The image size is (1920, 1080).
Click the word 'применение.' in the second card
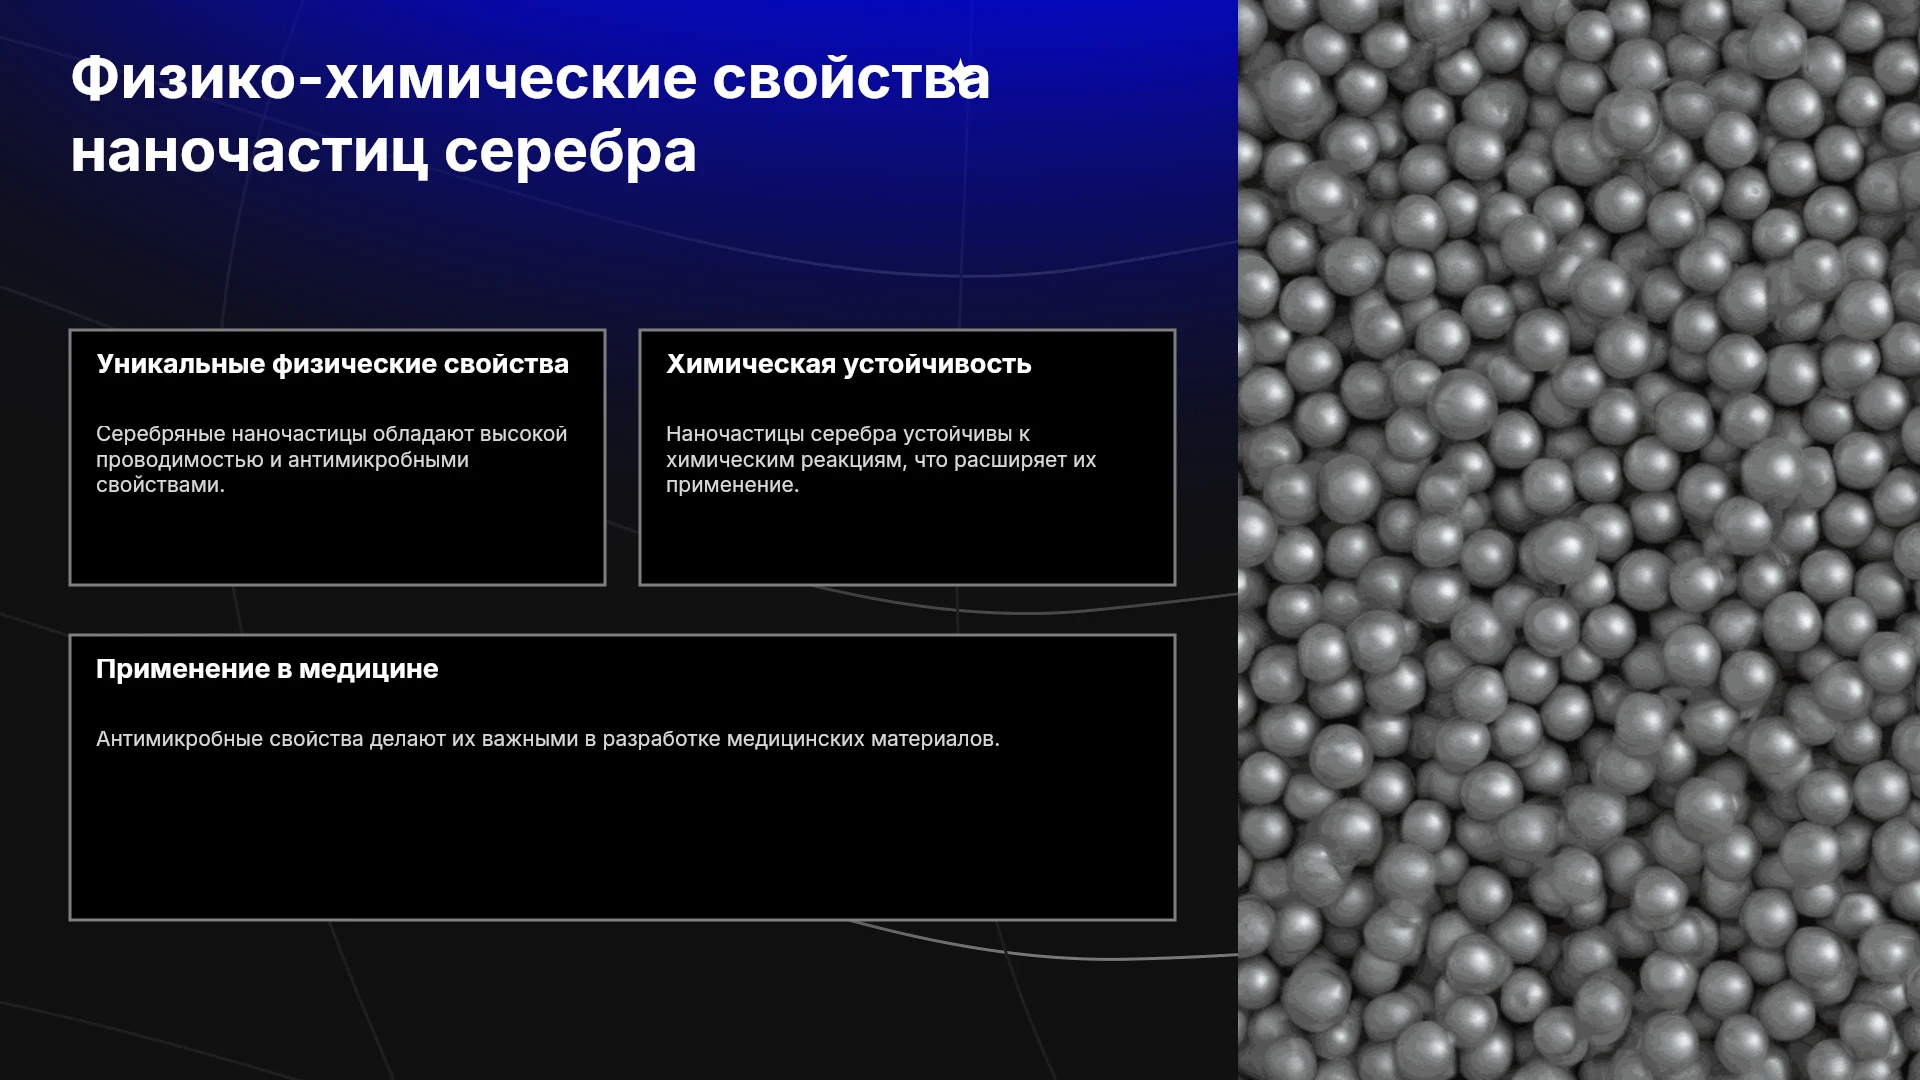(x=733, y=485)
